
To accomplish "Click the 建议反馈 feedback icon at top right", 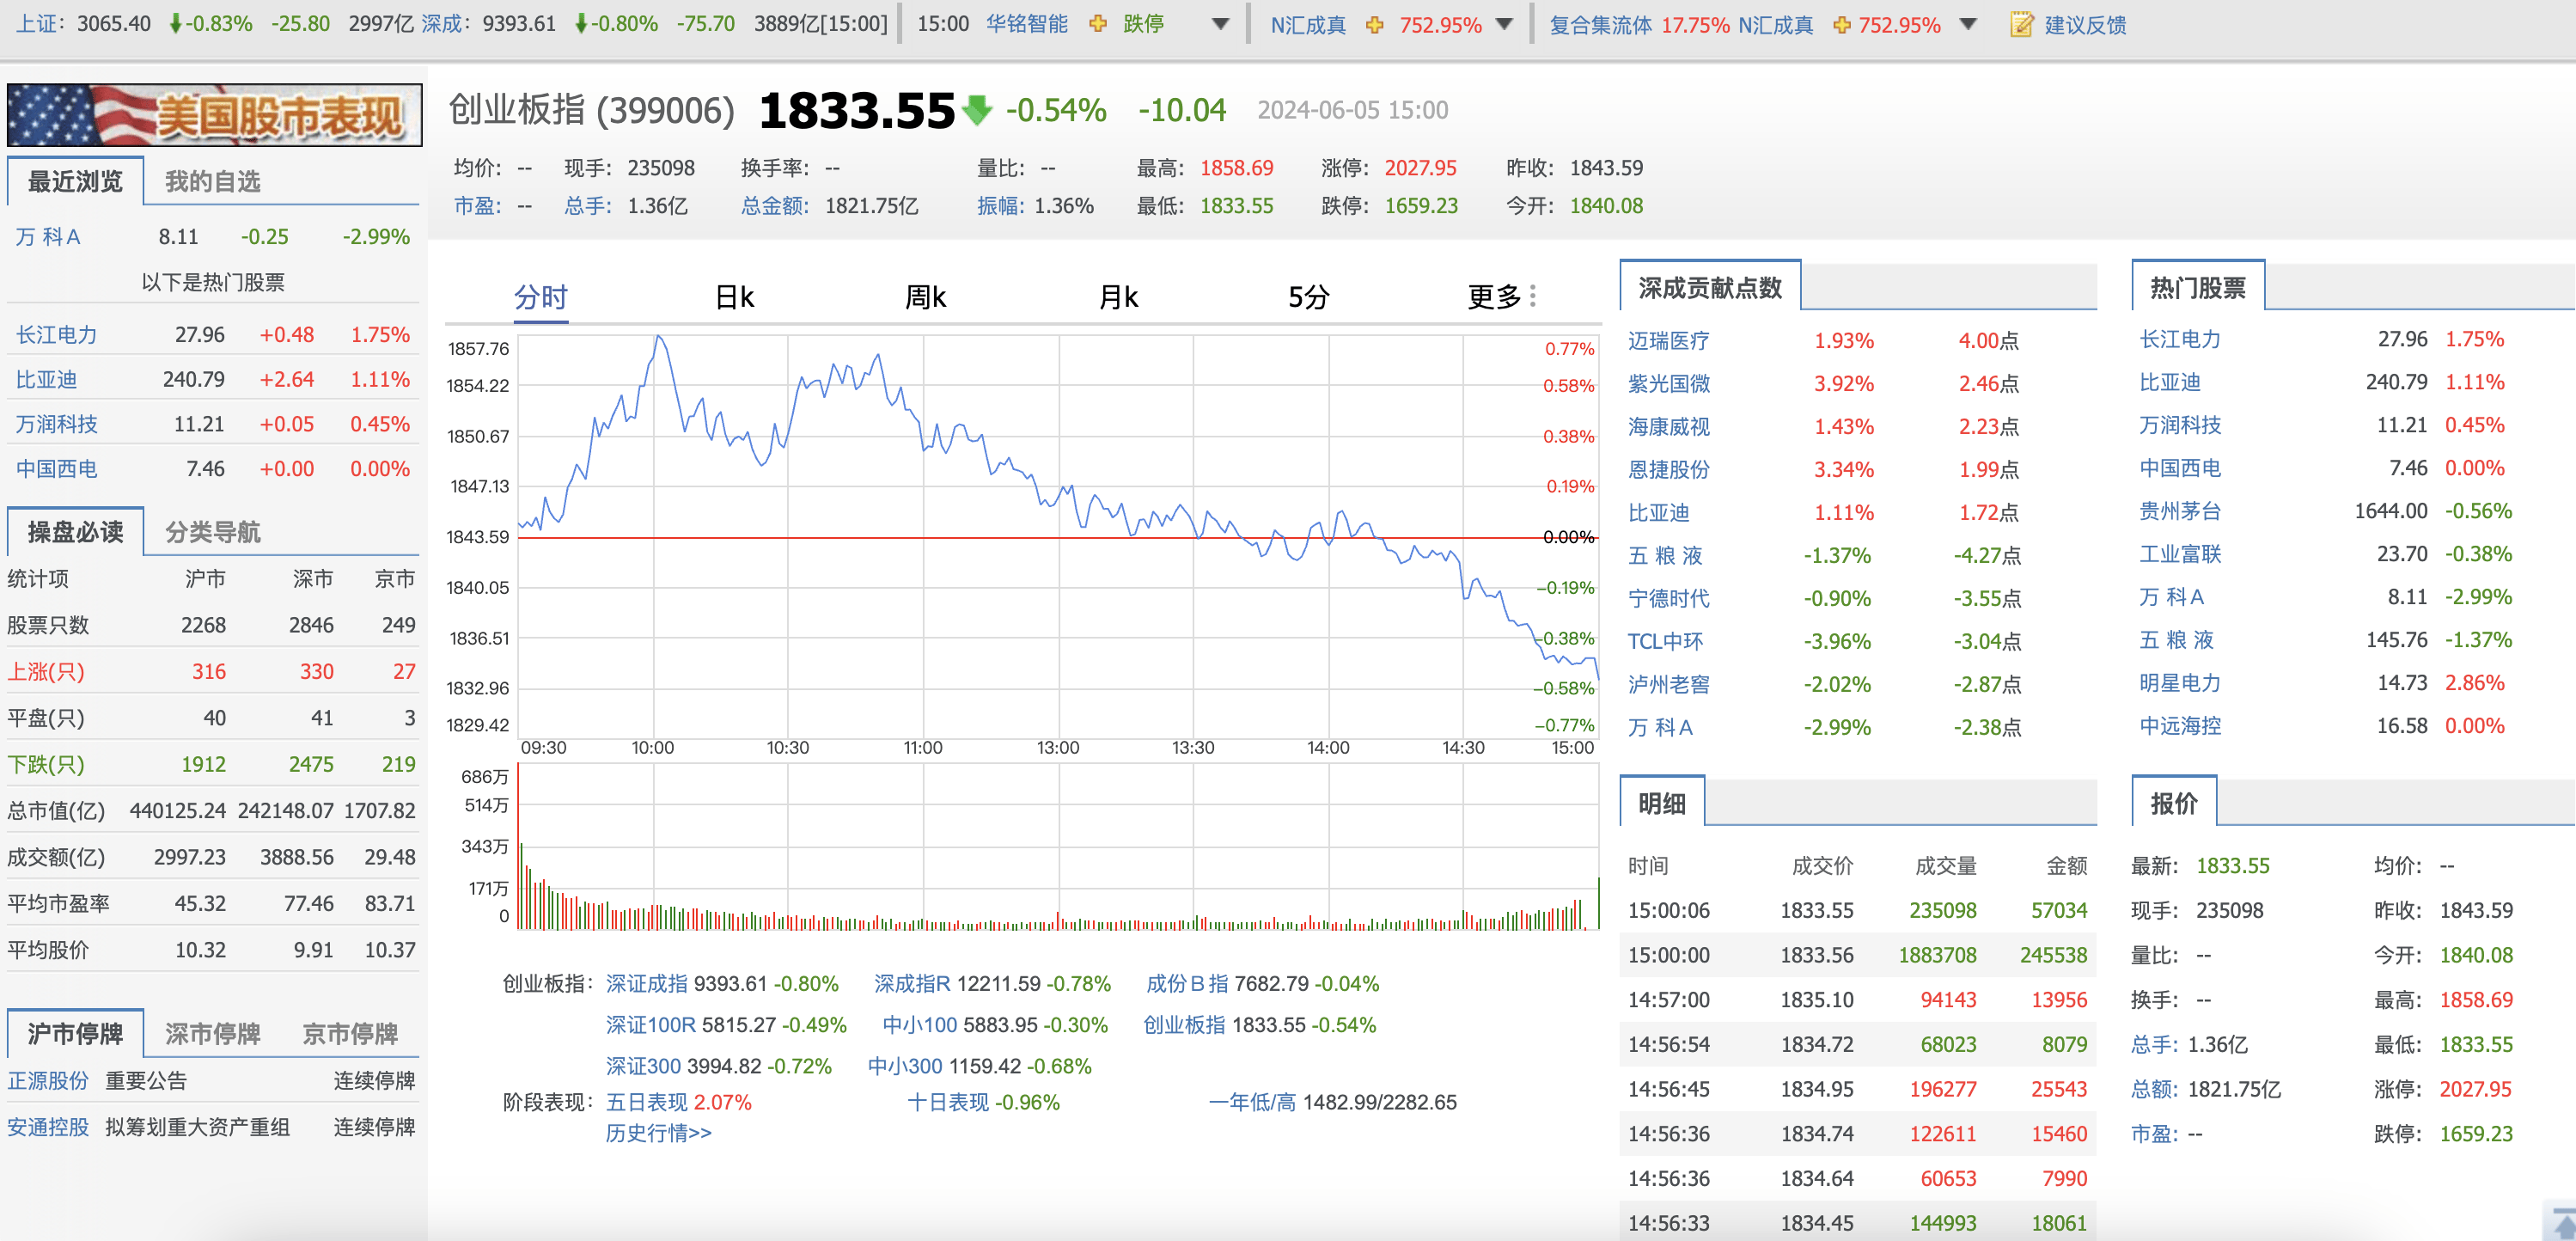I will (x=2023, y=25).
